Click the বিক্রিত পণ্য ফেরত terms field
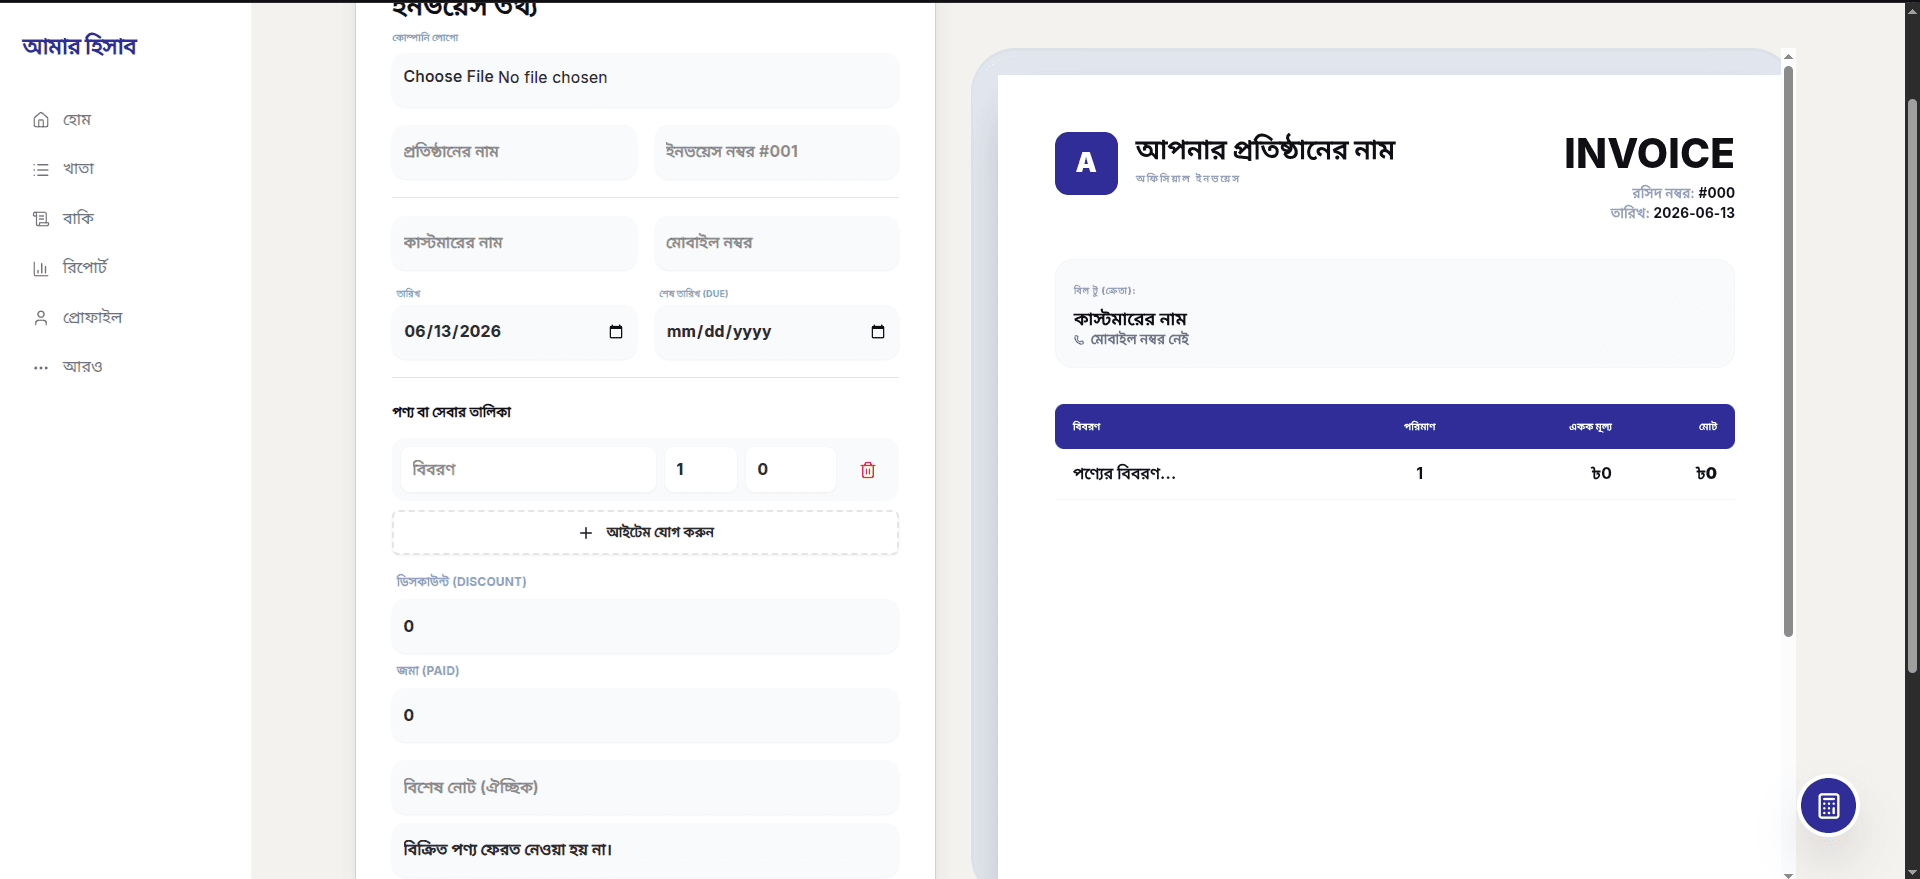The width and height of the screenshot is (1920, 879). click(x=645, y=850)
